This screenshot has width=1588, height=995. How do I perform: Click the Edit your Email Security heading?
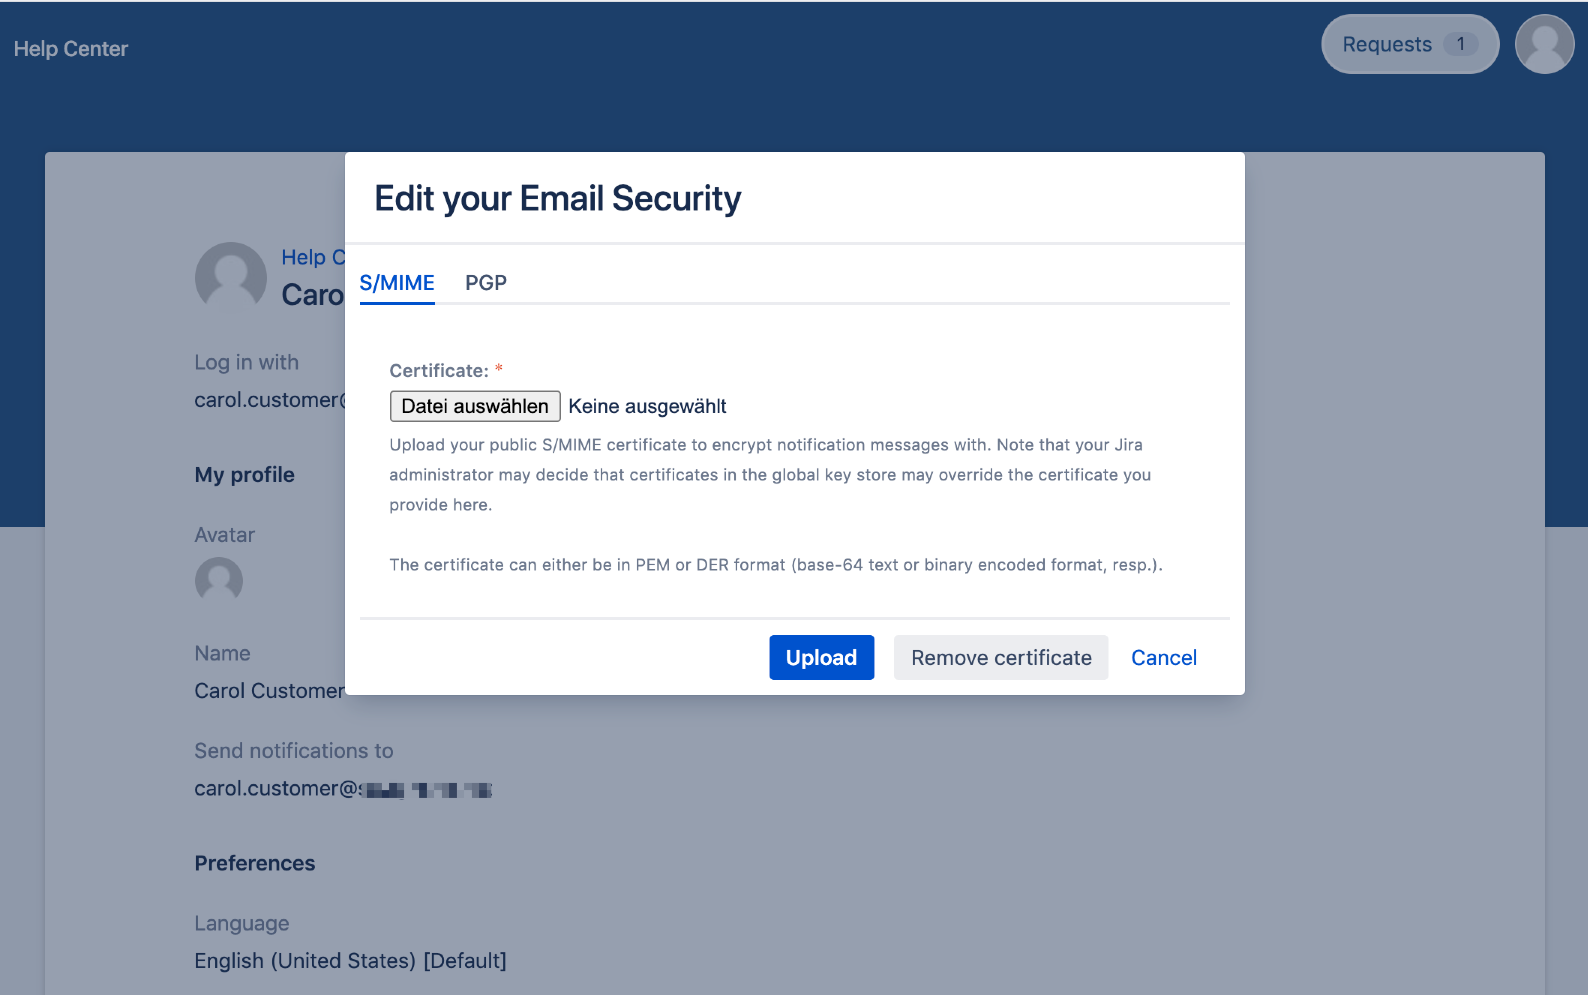(x=557, y=199)
